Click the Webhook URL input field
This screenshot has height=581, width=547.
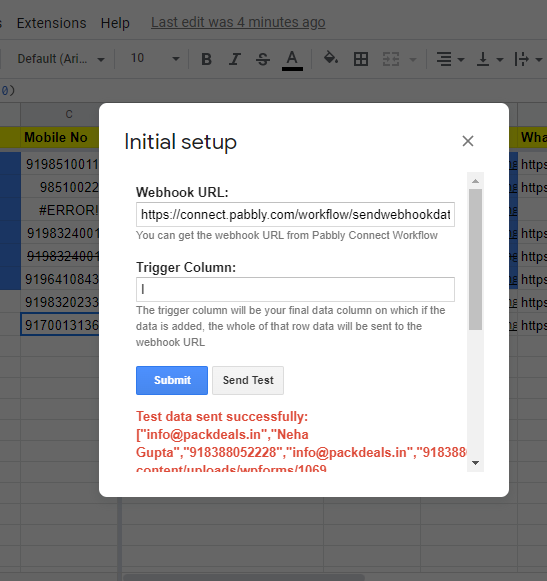pyautogui.click(x=295, y=215)
